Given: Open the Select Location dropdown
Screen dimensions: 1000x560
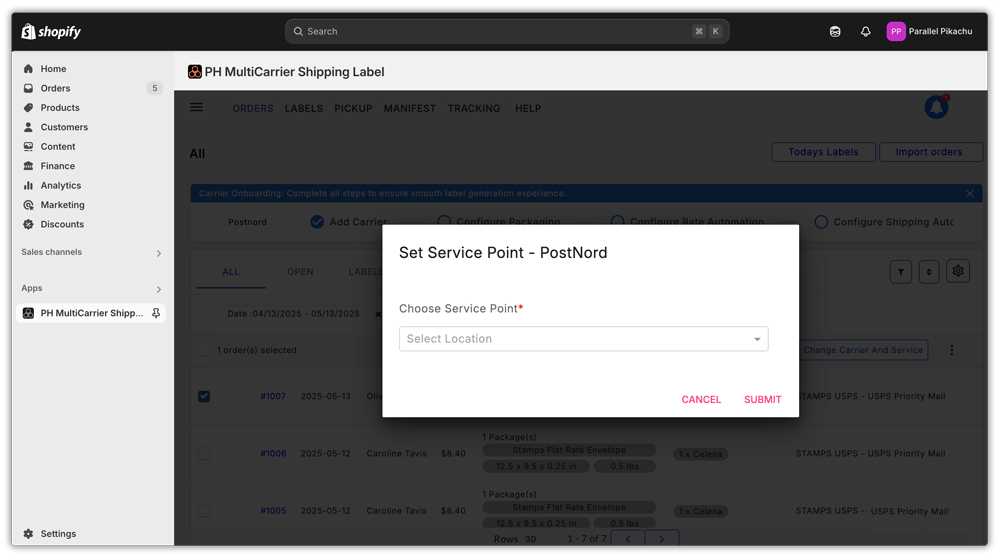Looking at the screenshot, I should point(584,339).
